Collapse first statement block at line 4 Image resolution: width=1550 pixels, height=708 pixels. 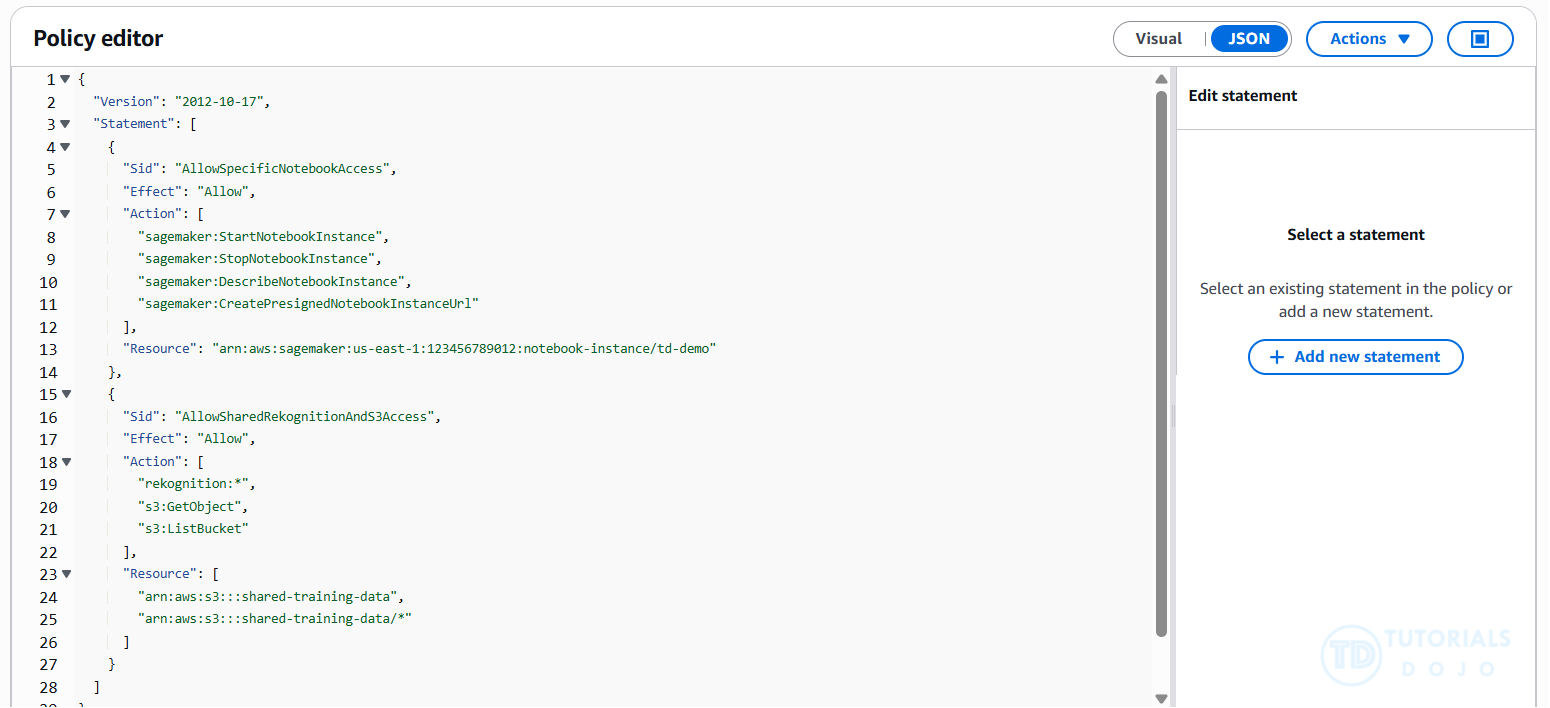pyautogui.click(x=65, y=147)
